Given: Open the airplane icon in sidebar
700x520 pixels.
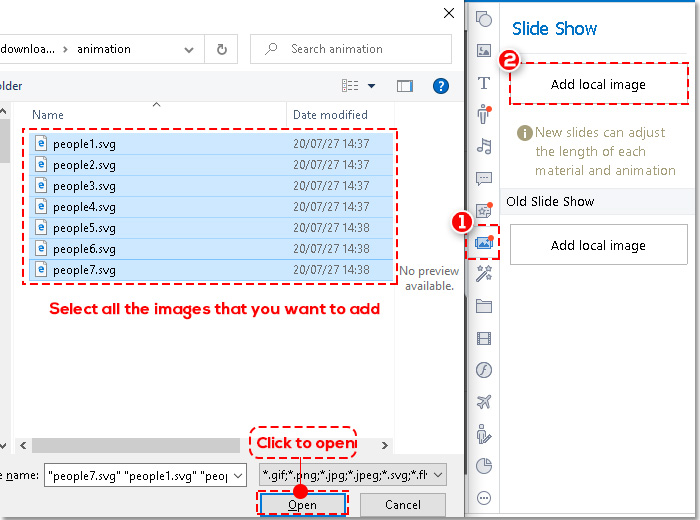Looking at the screenshot, I should coord(484,402).
